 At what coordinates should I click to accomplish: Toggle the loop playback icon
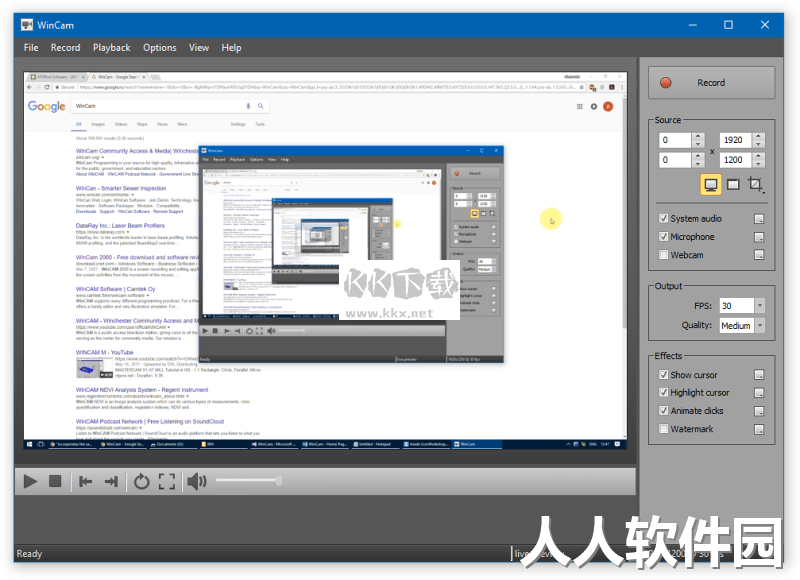(141, 482)
